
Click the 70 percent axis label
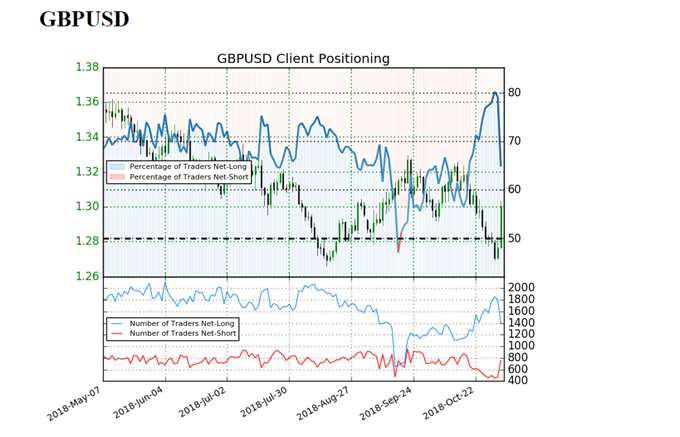pos(514,141)
